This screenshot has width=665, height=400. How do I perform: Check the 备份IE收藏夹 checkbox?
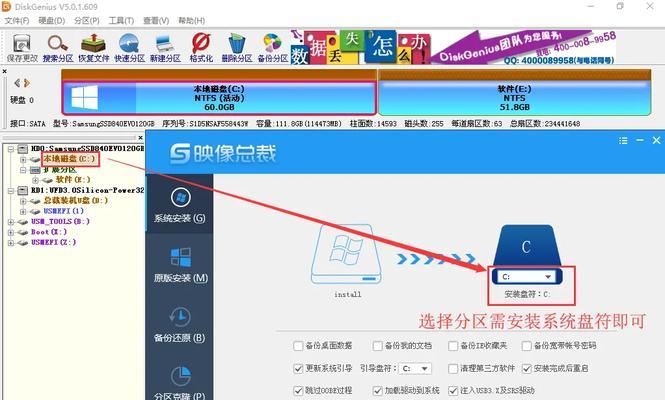(x=453, y=346)
